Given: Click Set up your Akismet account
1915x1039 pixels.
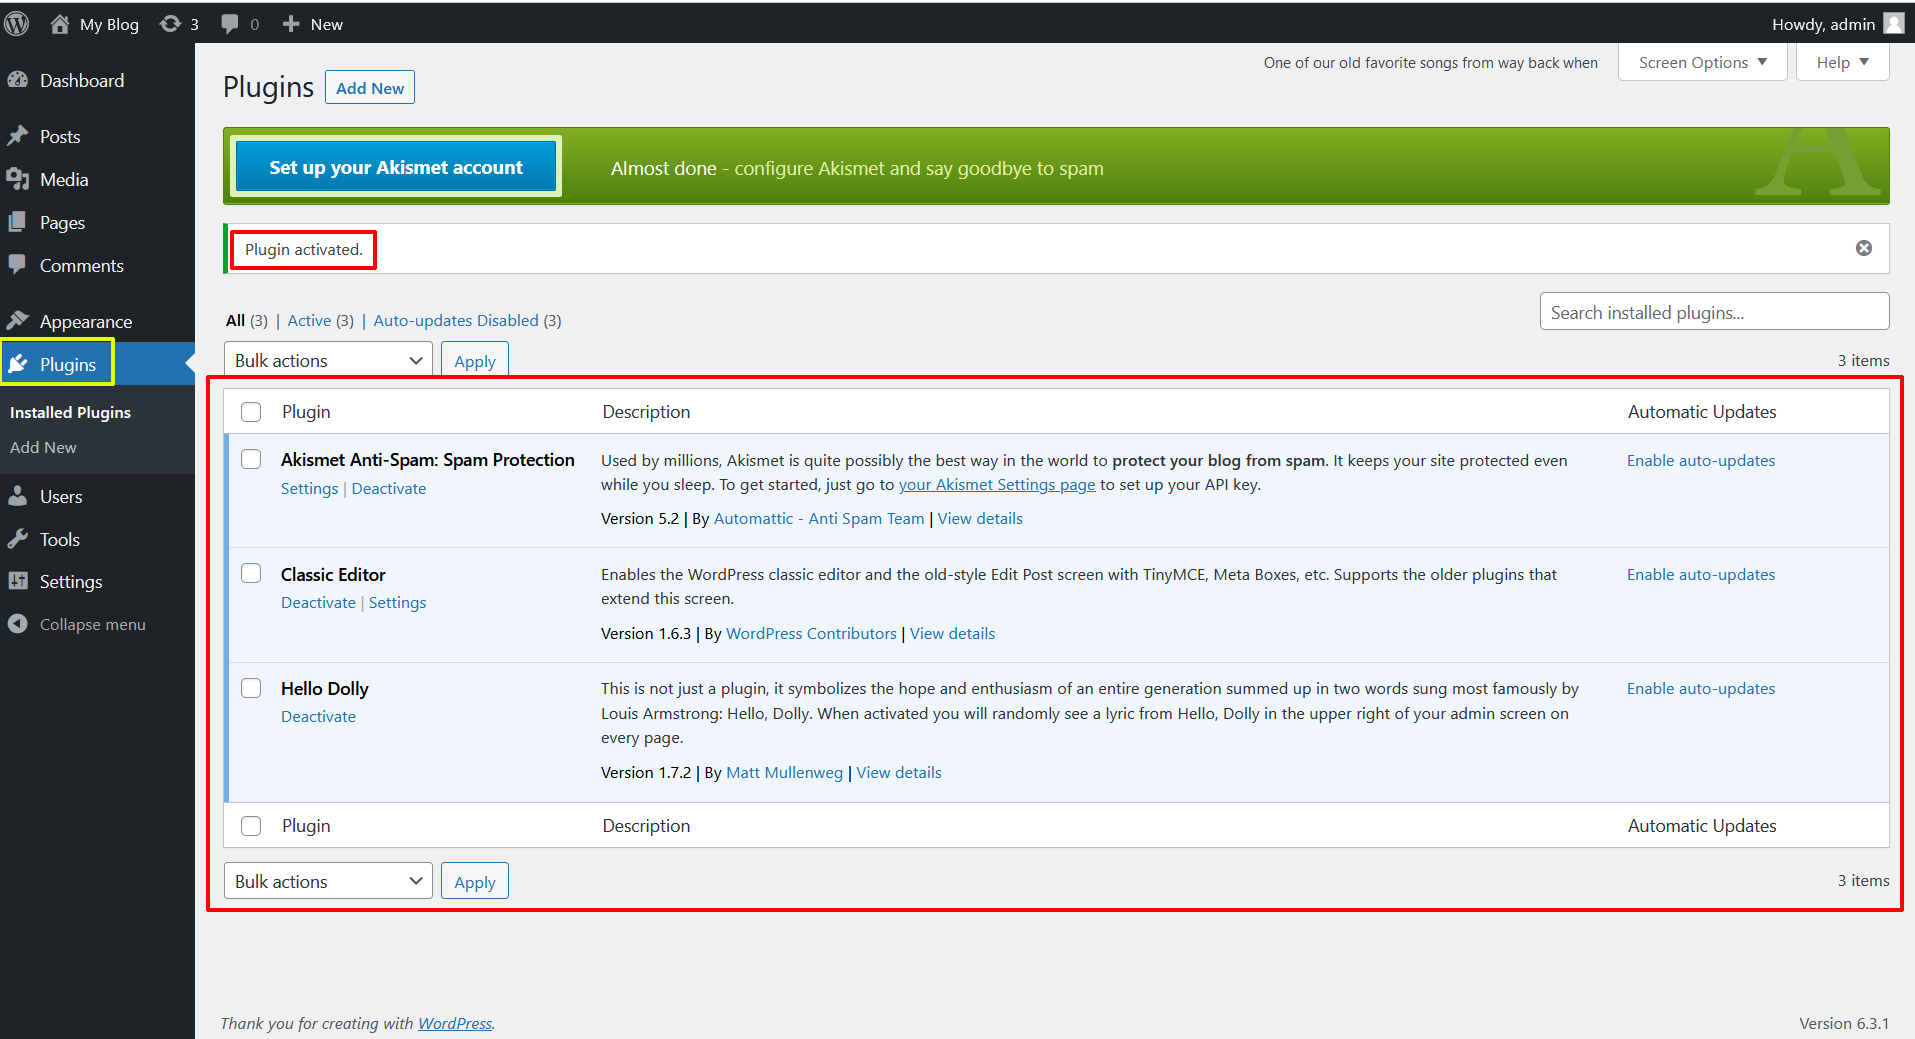Looking at the screenshot, I should [x=395, y=167].
